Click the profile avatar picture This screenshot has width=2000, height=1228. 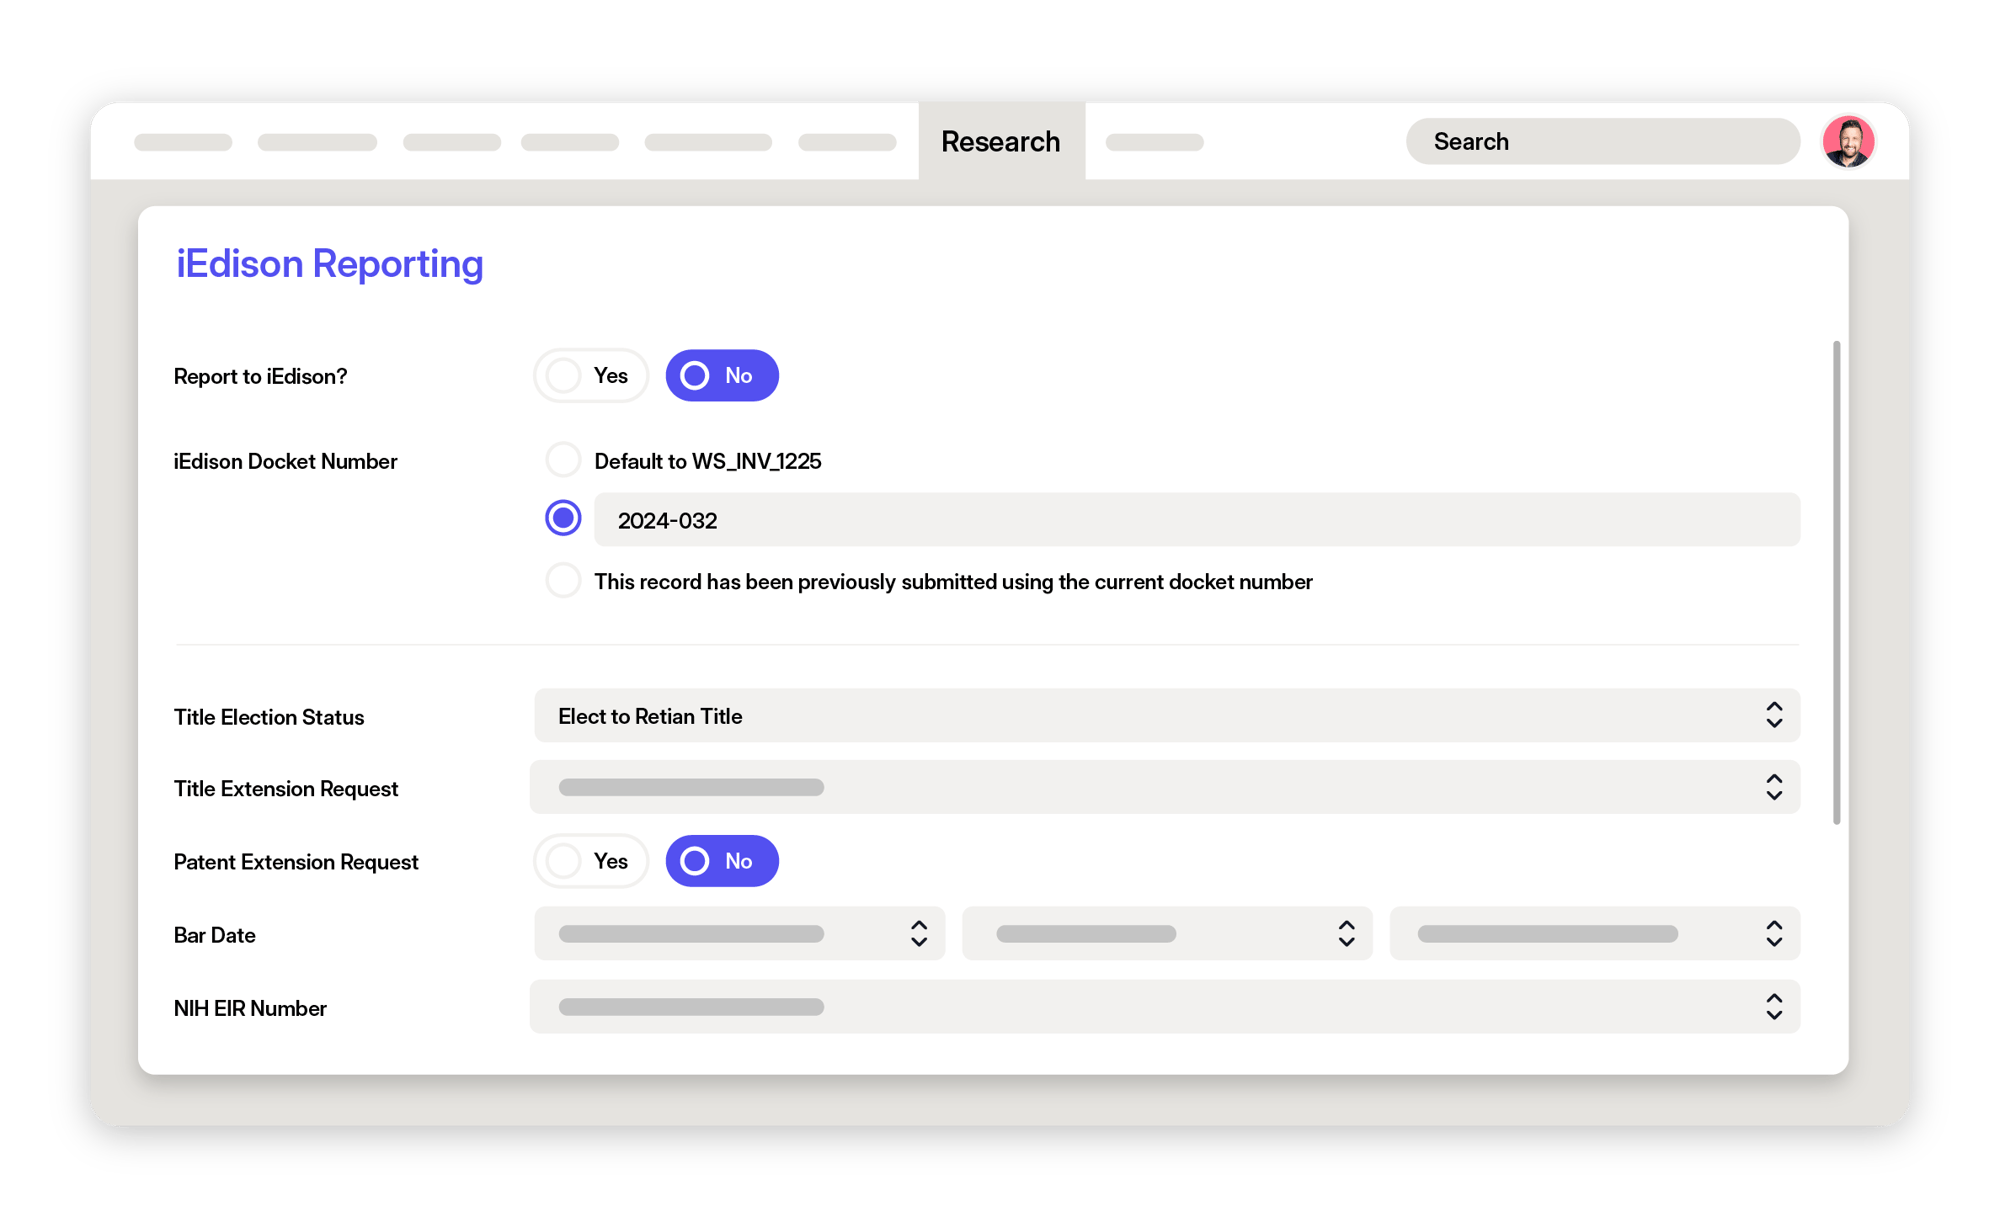tap(1849, 141)
